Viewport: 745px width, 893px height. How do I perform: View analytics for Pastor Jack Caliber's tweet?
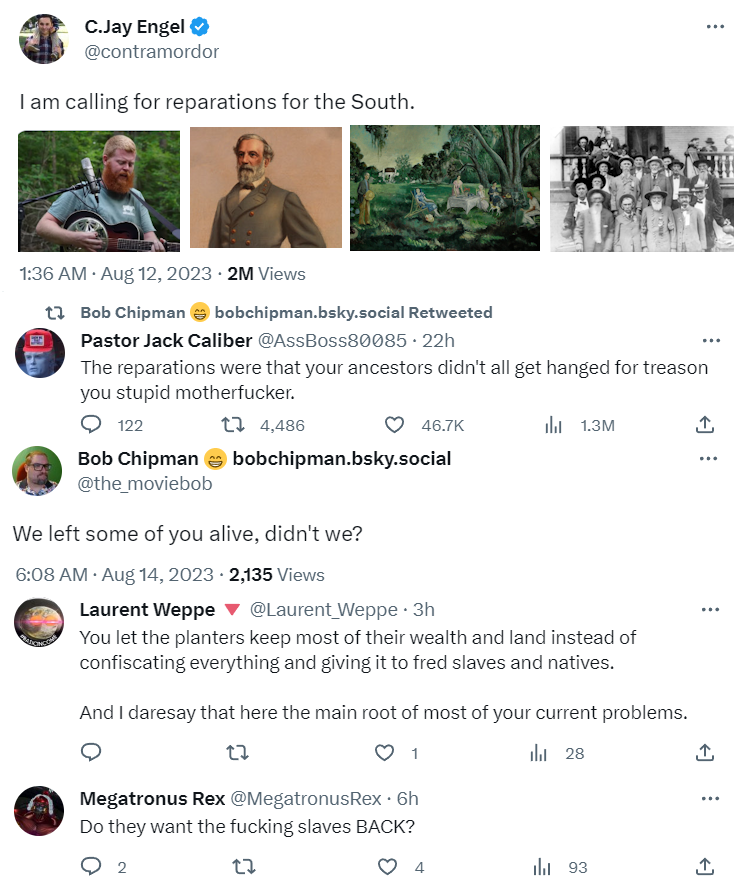tap(552, 425)
